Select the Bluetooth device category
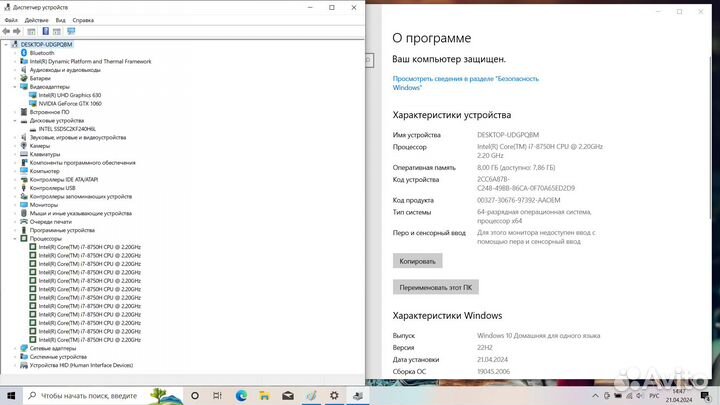This screenshot has width=720, height=405. click(x=42, y=53)
